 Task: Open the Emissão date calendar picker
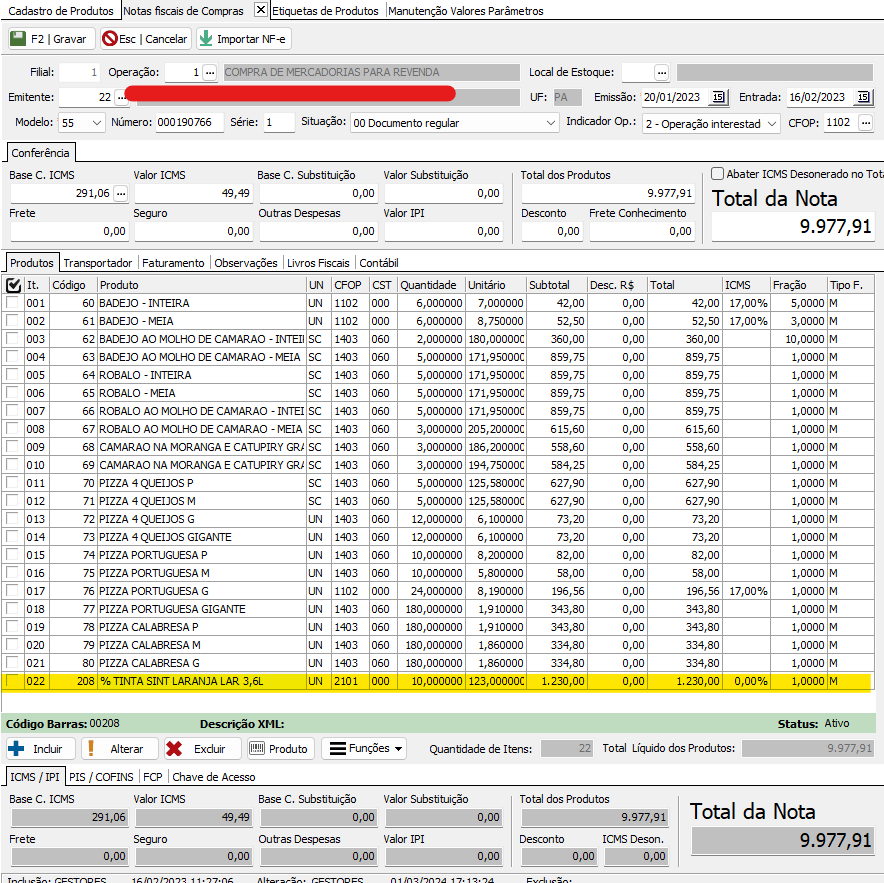point(719,97)
